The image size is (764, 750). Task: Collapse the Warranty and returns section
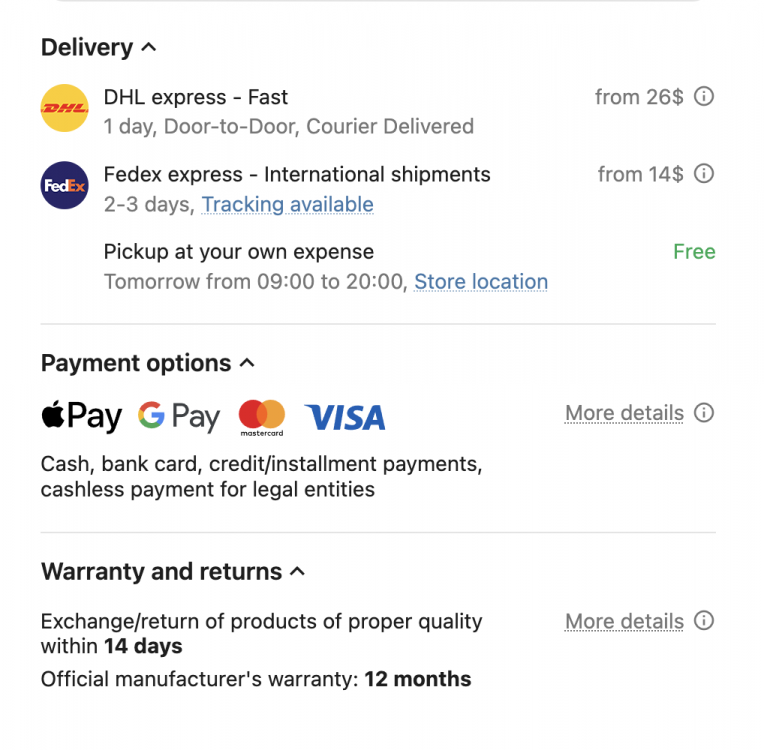[x=297, y=572]
